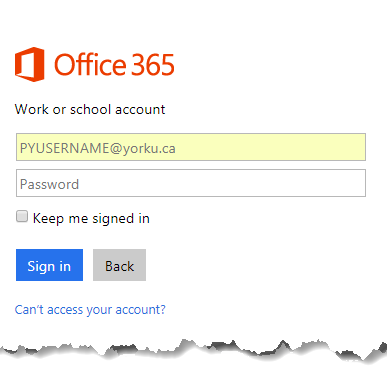Viewport: 387px width, 369px height.
Task: Click the blue Sign in button
Action: [x=49, y=265]
